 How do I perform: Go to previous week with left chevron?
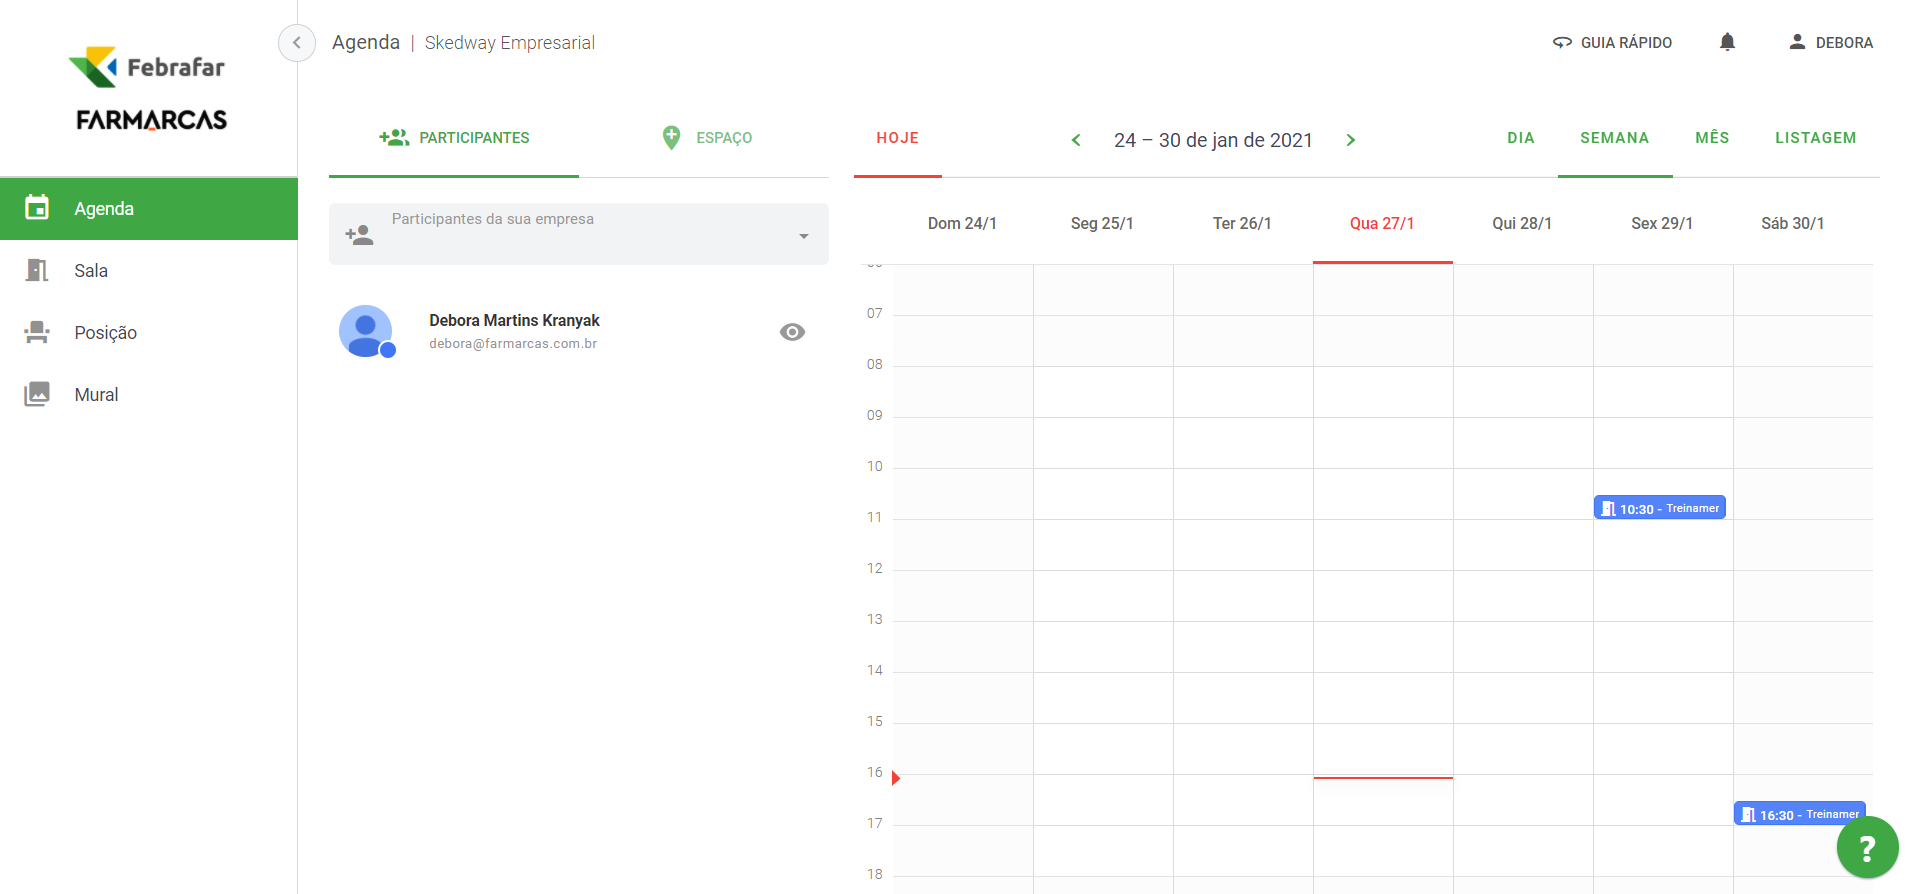[x=1076, y=140]
